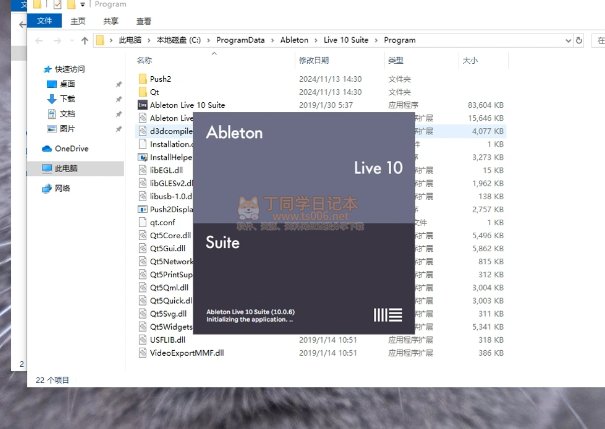
Task: Sort by the 修改日期 column header
Action: (x=314, y=60)
